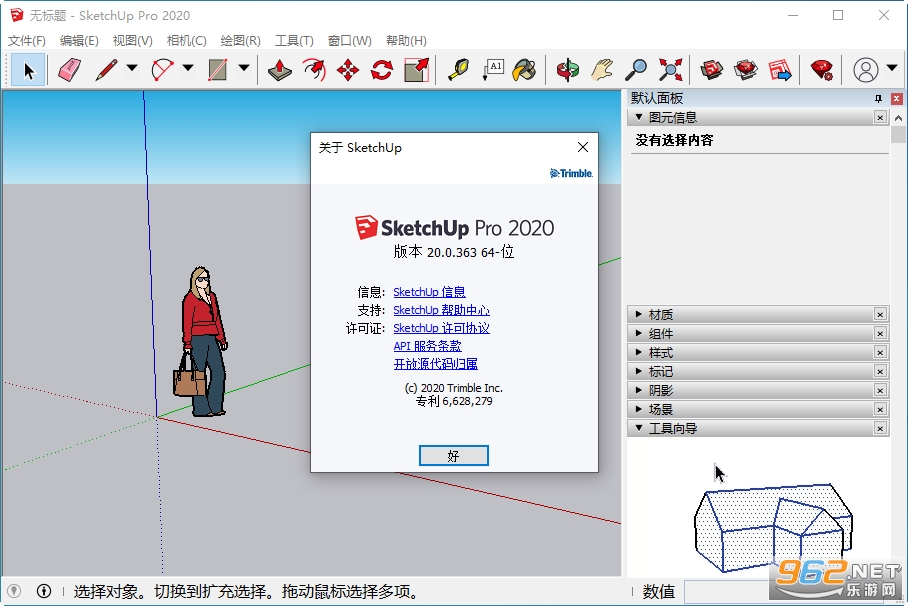Expand the 样式 panel section
This screenshot has height=606, width=908.
[x=639, y=352]
